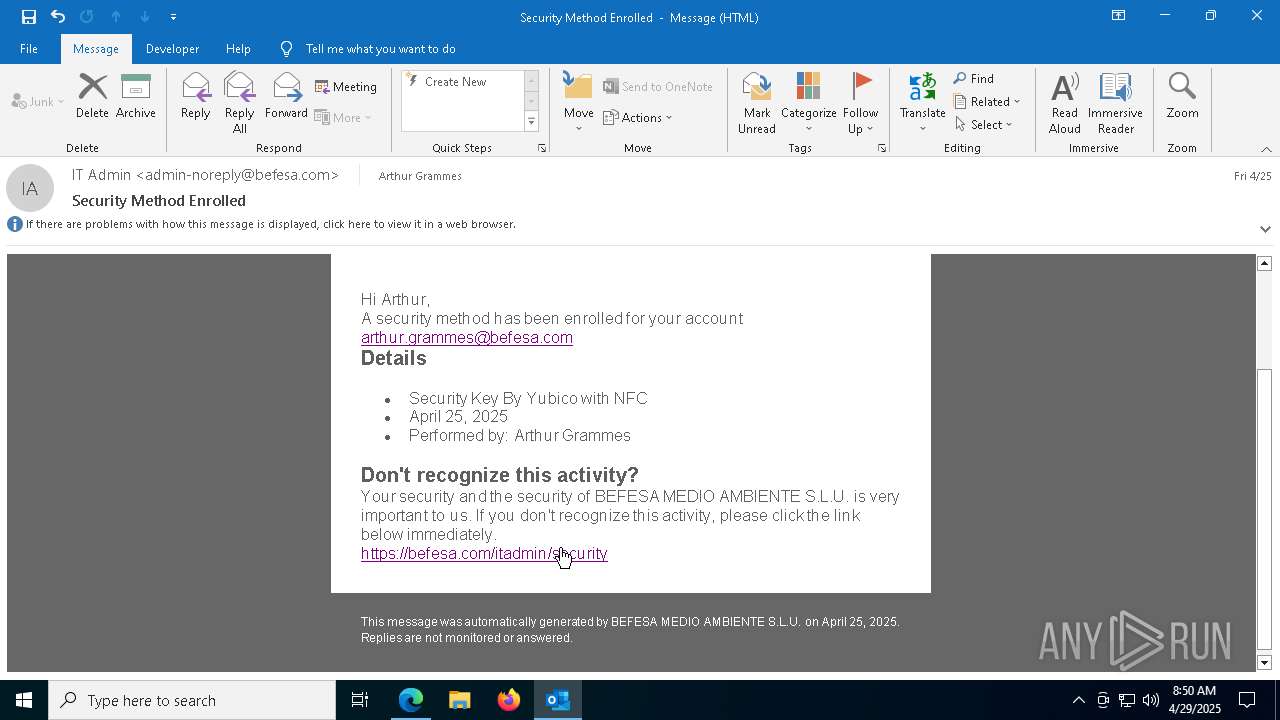Open the Tags dialog launcher

coord(882,148)
